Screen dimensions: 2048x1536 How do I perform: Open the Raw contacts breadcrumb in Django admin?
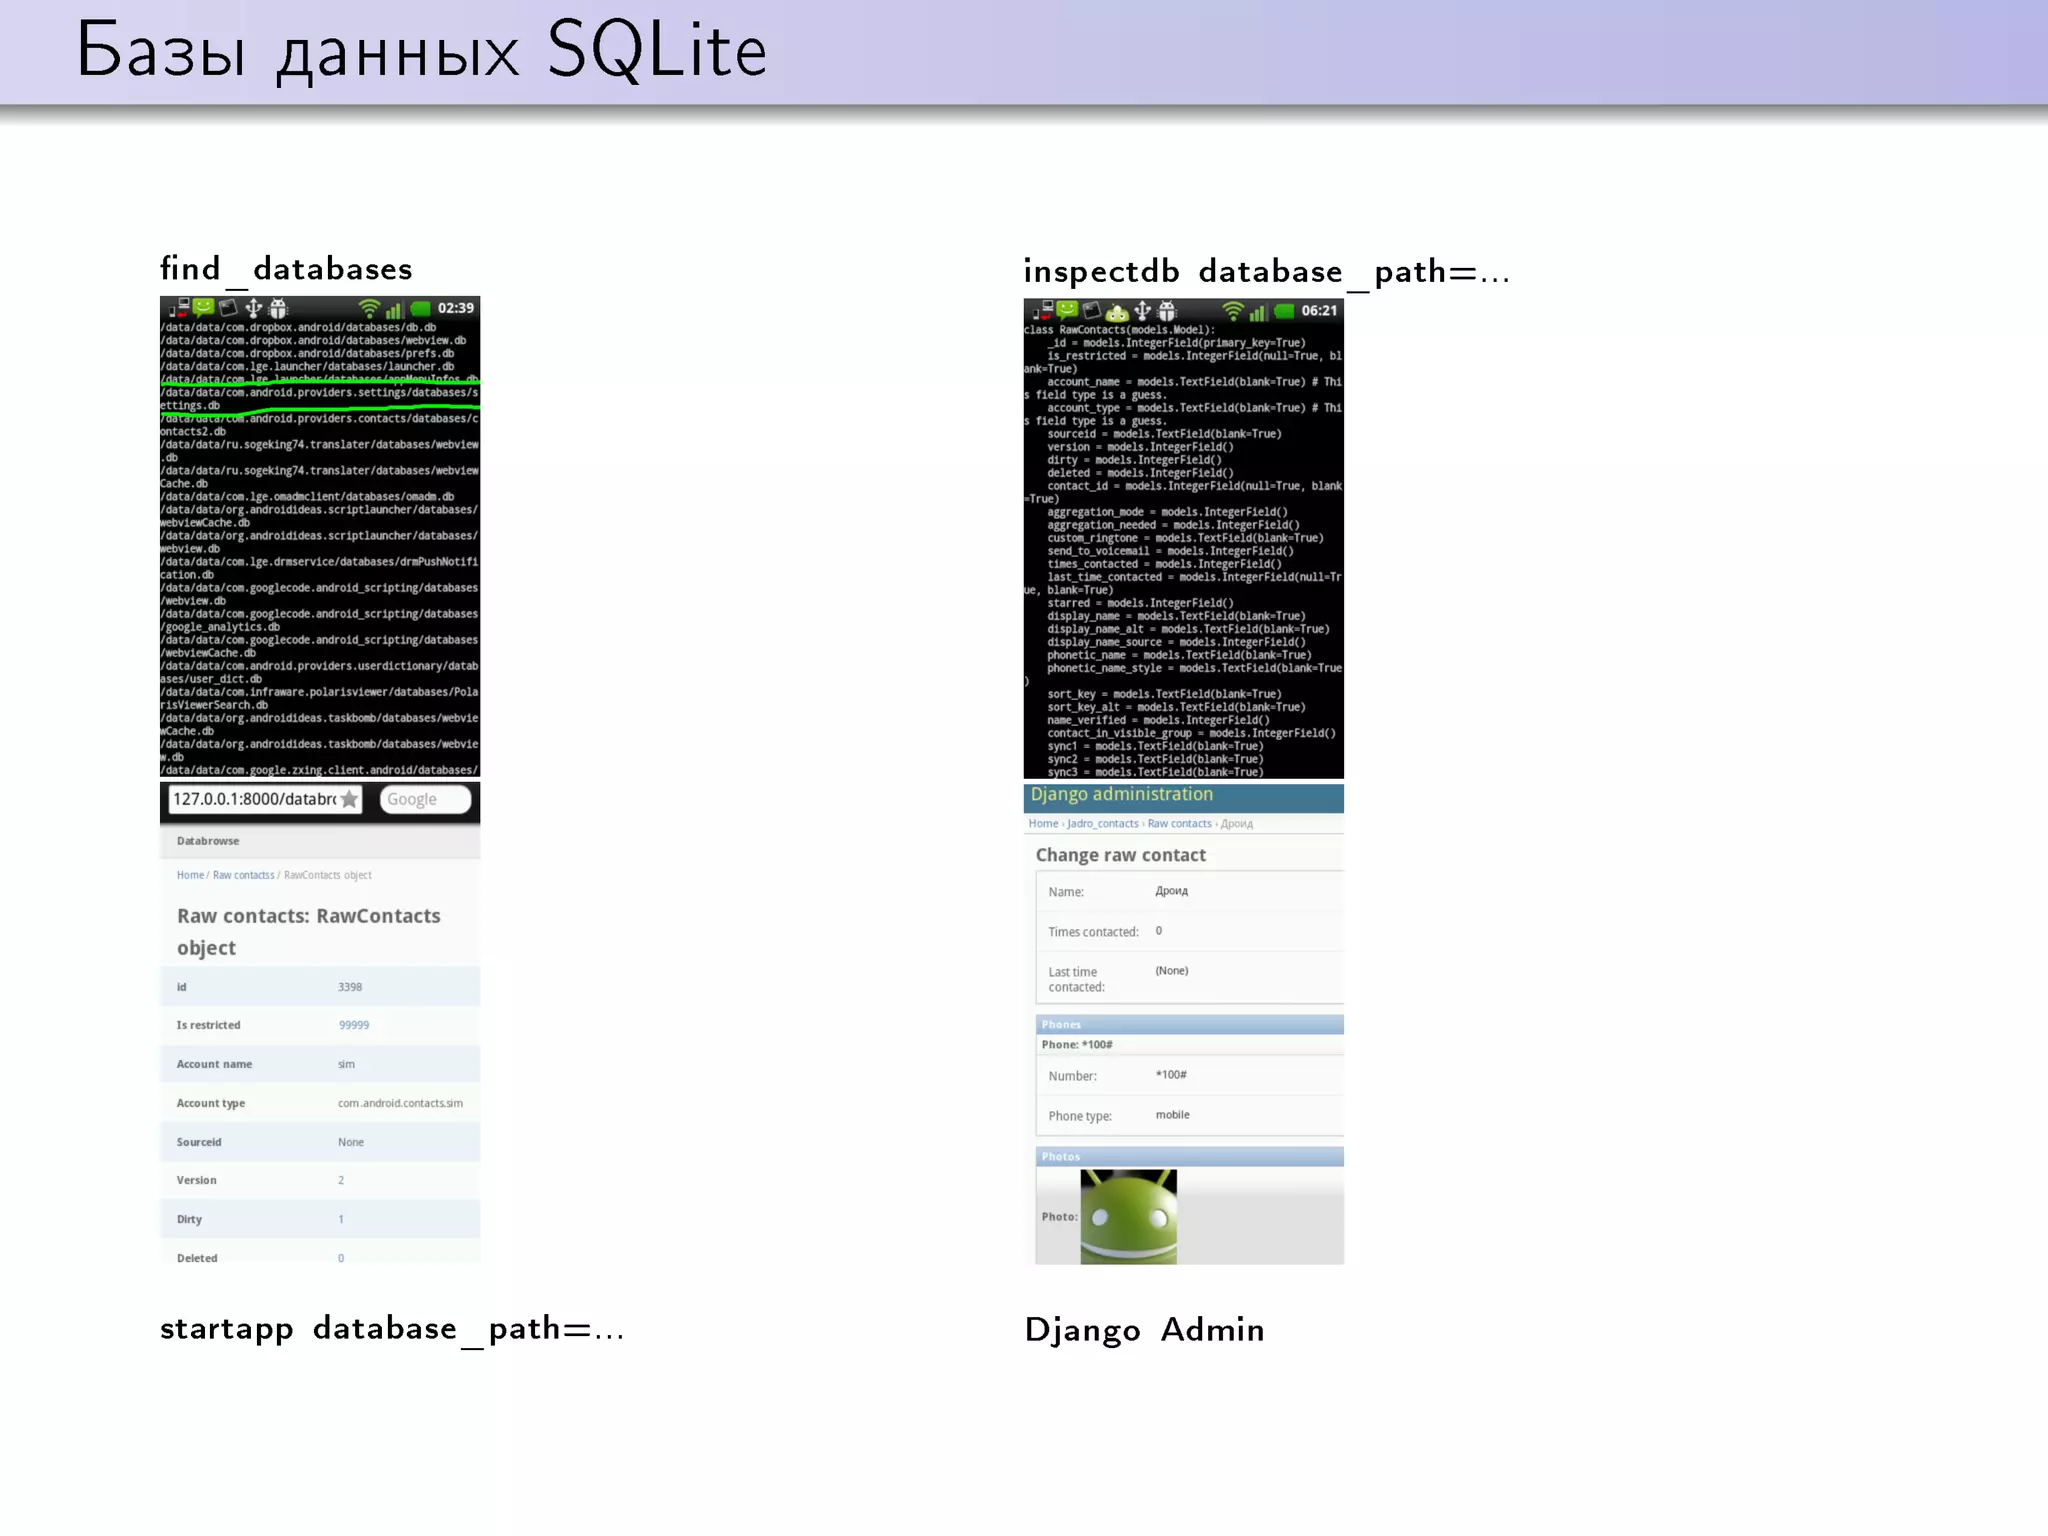click(1179, 824)
